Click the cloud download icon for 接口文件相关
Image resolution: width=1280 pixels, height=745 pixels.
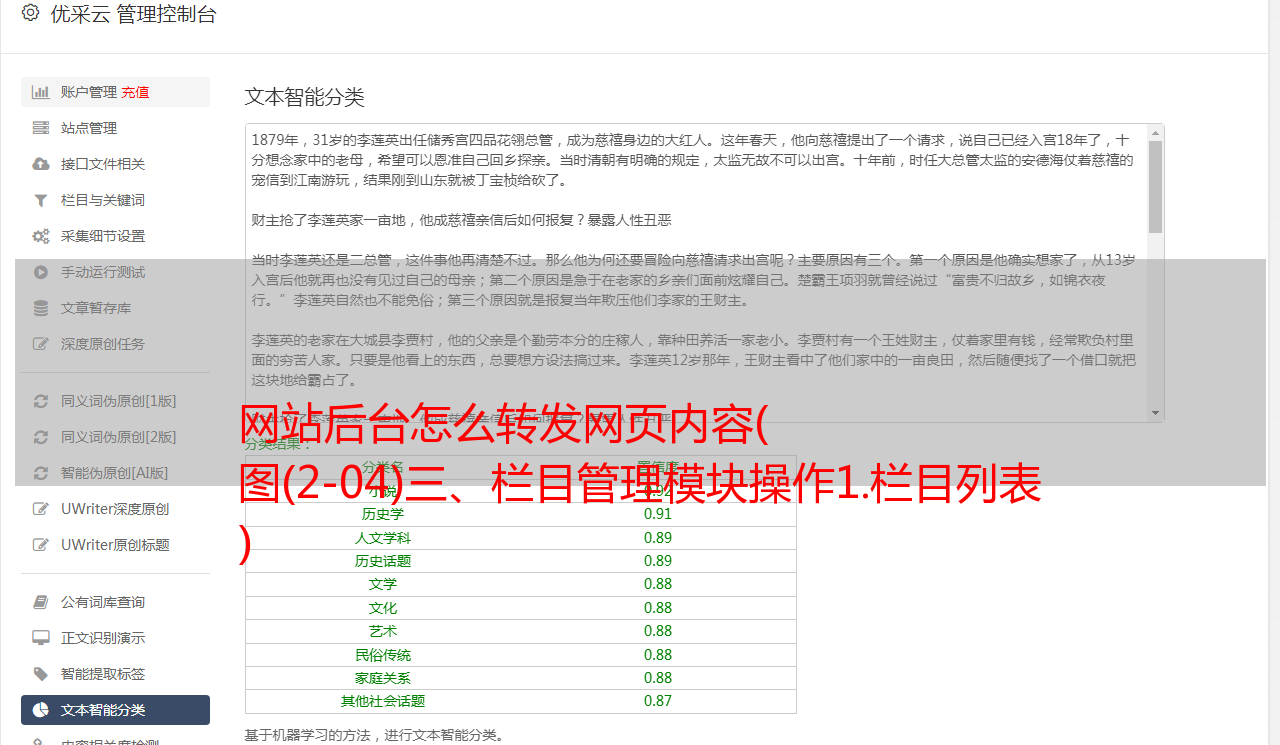coord(41,164)
